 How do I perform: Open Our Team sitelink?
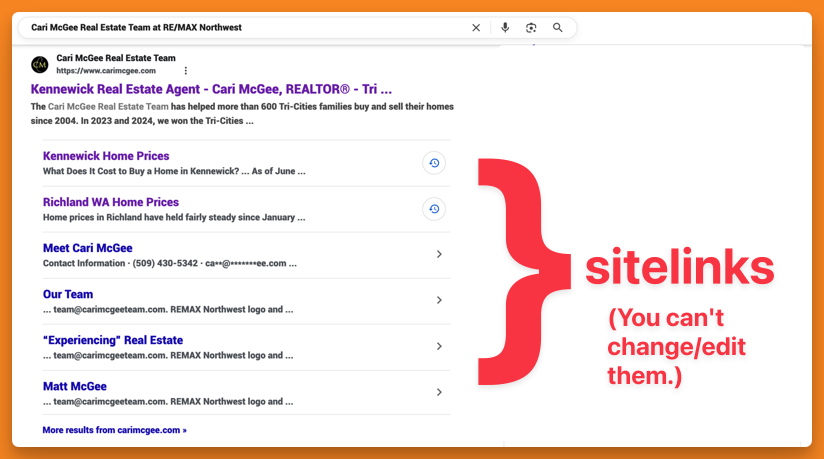point(68,294)
